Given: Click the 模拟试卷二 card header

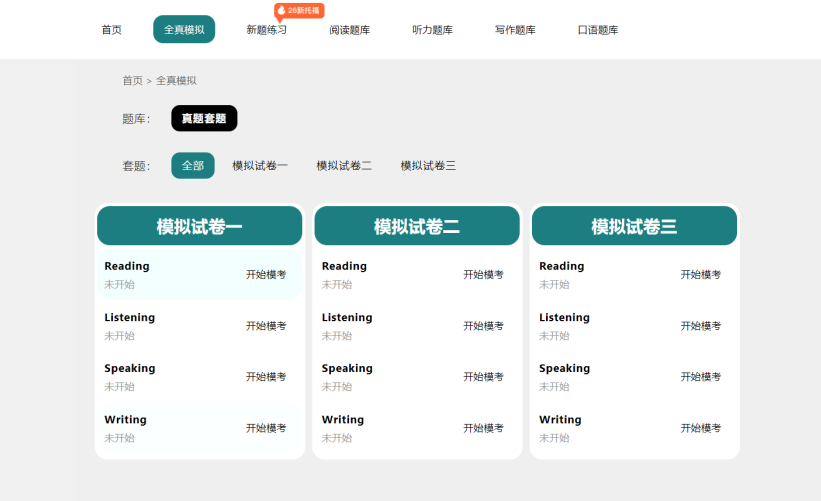Looking at the screenshot, I should [417, 226].
